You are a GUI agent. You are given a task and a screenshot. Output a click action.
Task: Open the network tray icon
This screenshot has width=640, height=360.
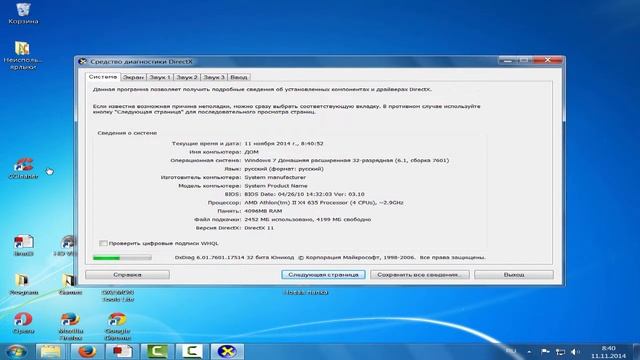(x=560, y=351)
